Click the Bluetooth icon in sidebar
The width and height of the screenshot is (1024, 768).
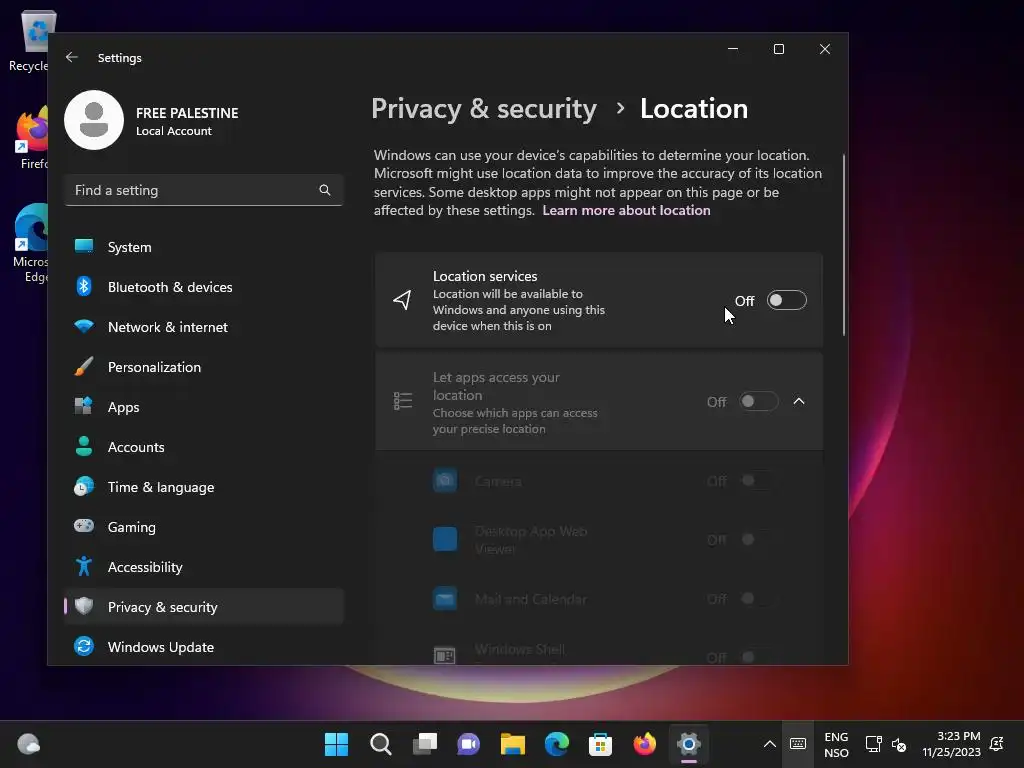[84, 286]
